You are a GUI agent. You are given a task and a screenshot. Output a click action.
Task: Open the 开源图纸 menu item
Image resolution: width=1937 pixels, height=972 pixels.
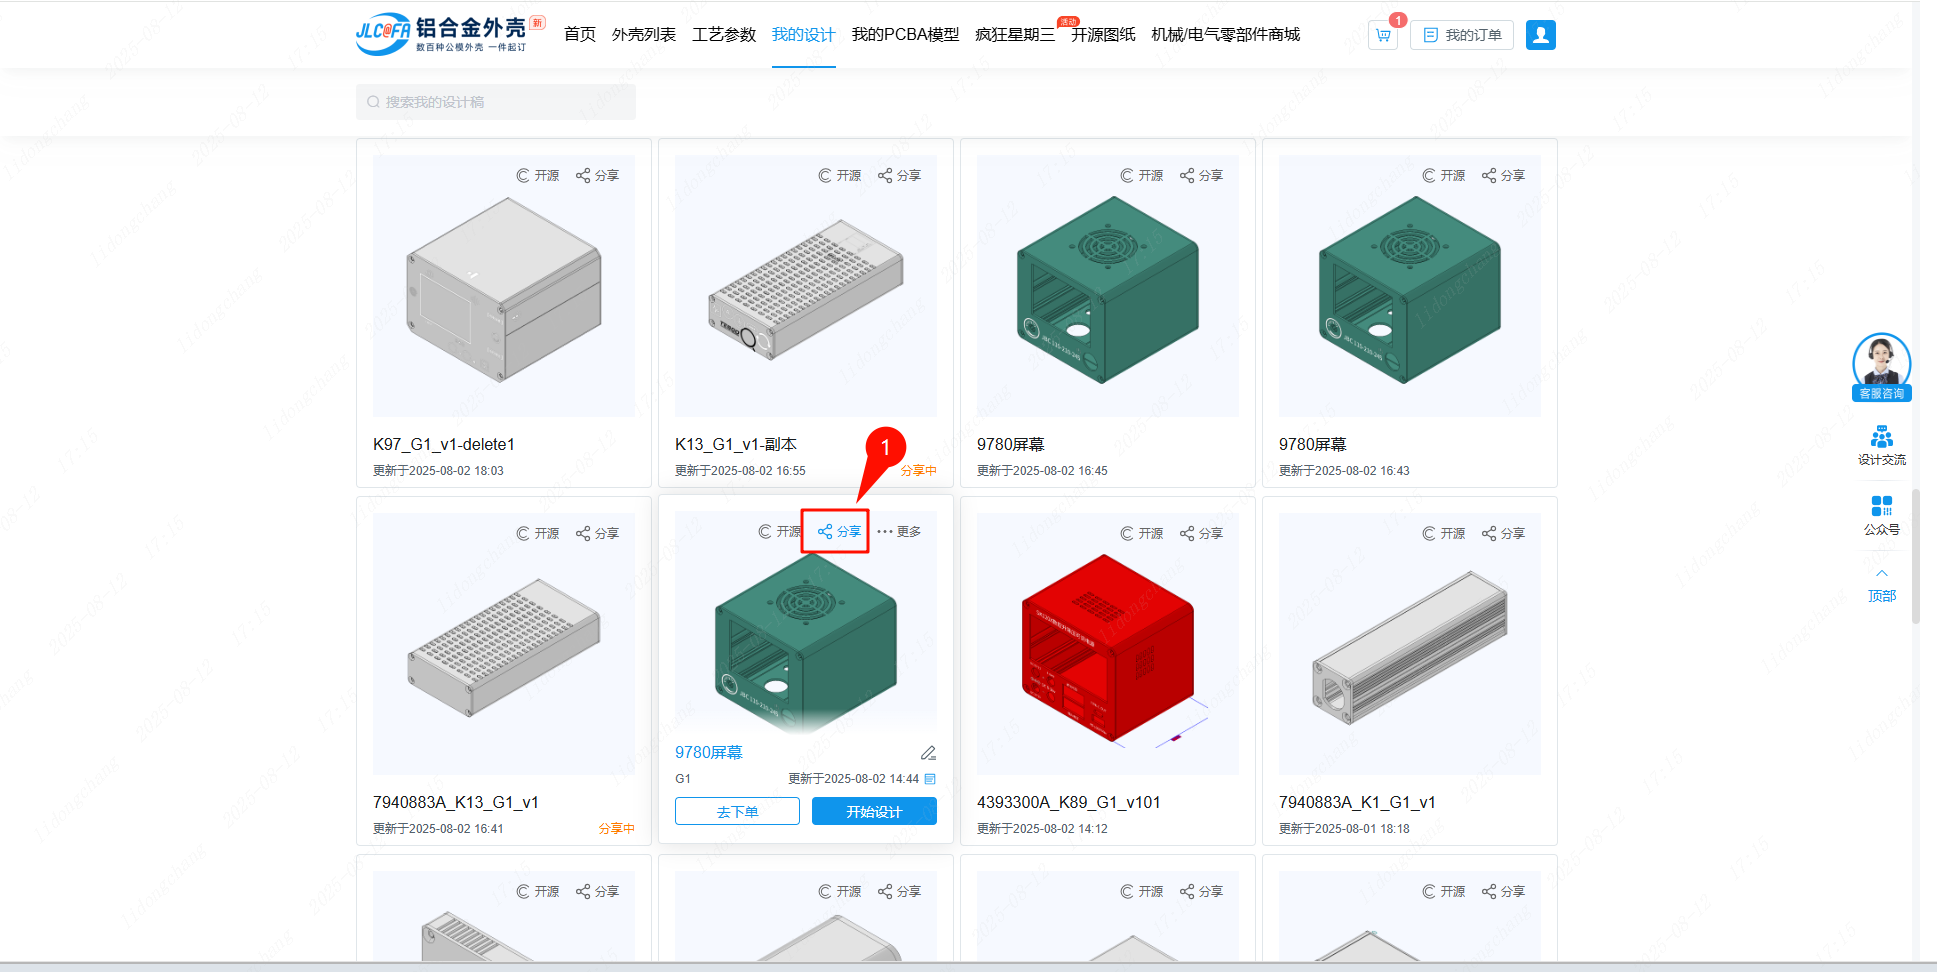click(1103, 35)
